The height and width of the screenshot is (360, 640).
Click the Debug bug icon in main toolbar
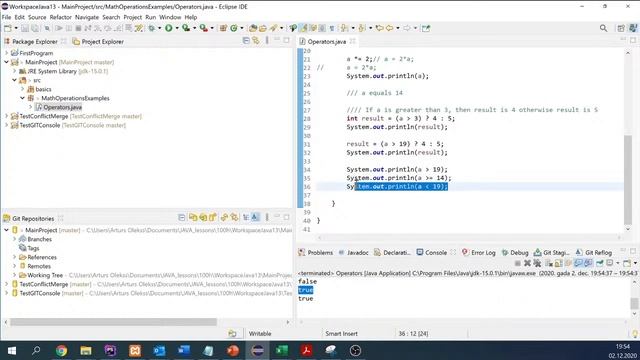[151, 28]
